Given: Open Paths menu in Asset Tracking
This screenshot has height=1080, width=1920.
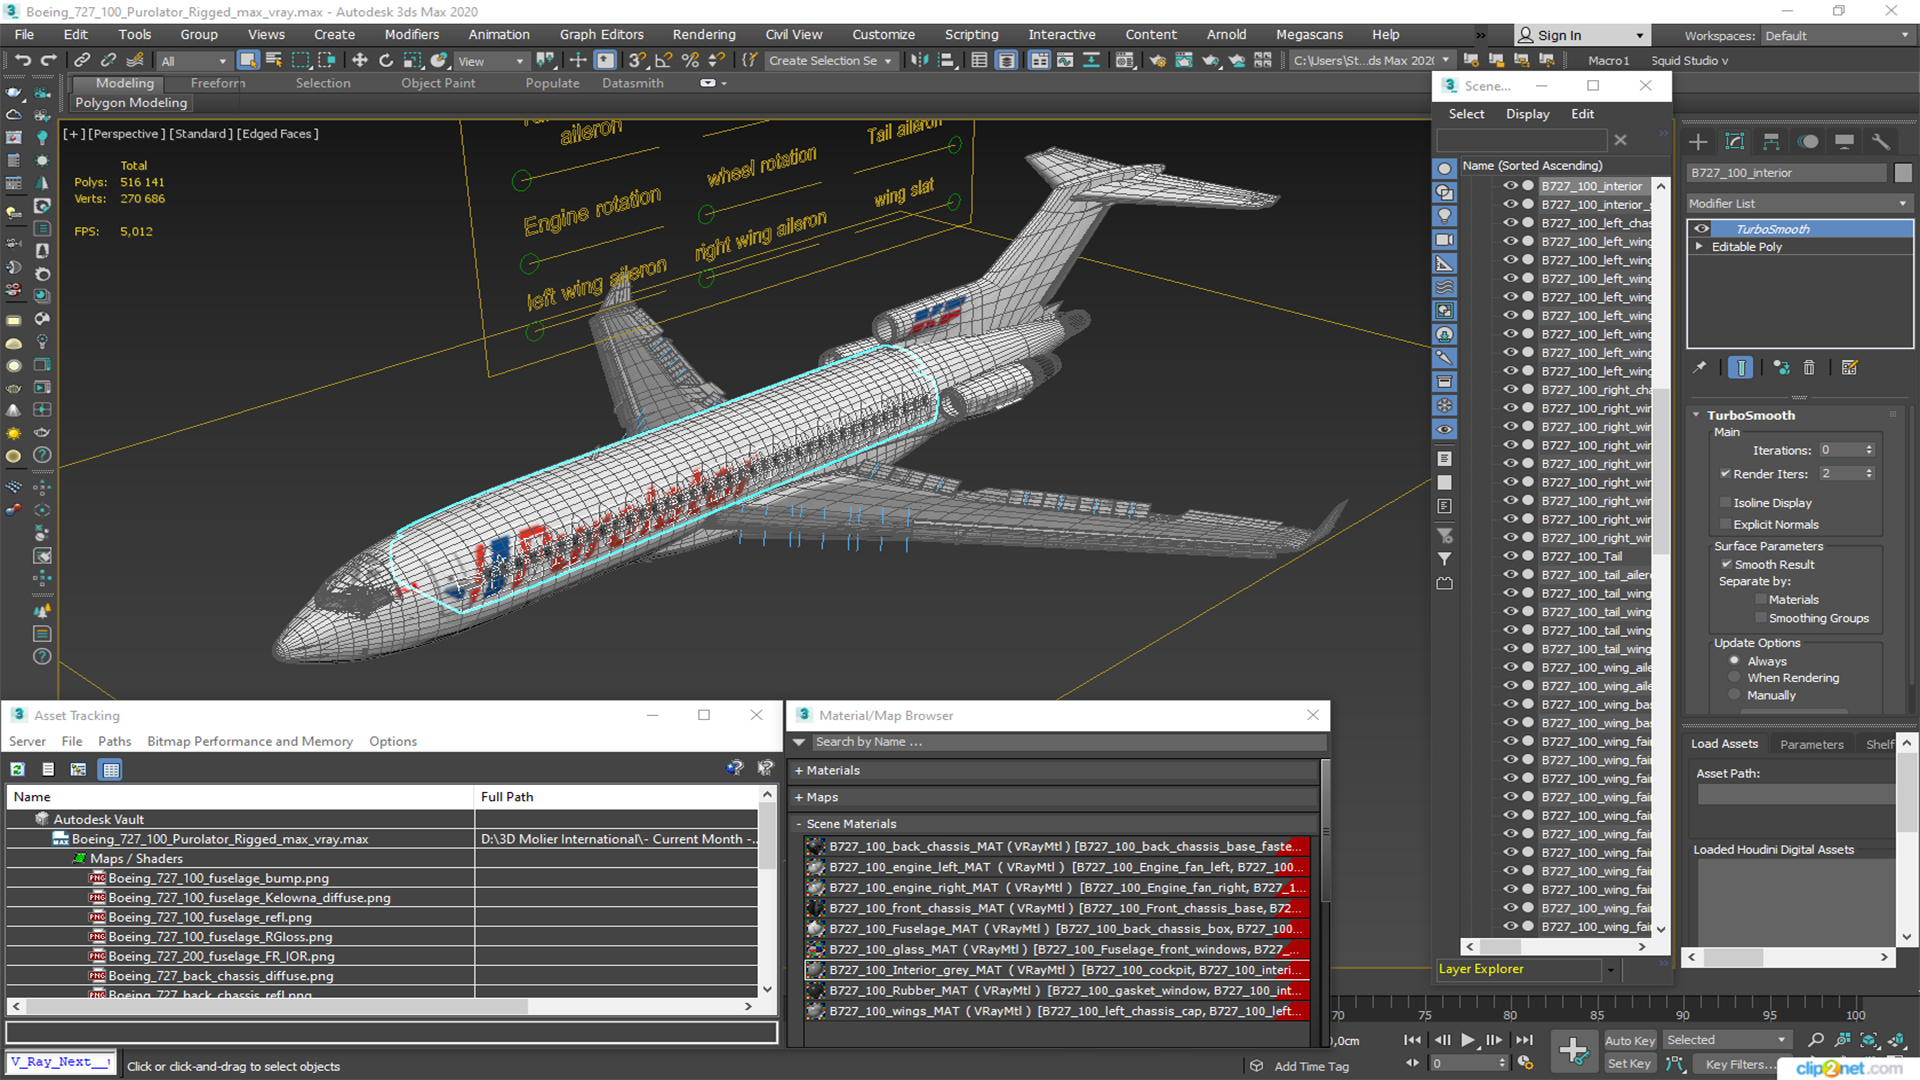Looking at the screenshot, I should point(114,741).
